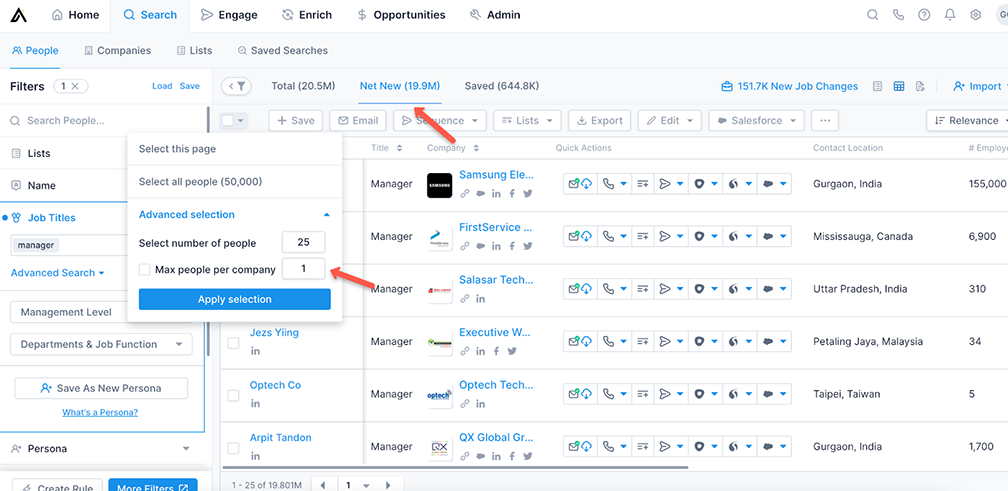Collapse filters panel with funnel toggle
This screenshot has height=491, width=1008.
pos(237,87)
